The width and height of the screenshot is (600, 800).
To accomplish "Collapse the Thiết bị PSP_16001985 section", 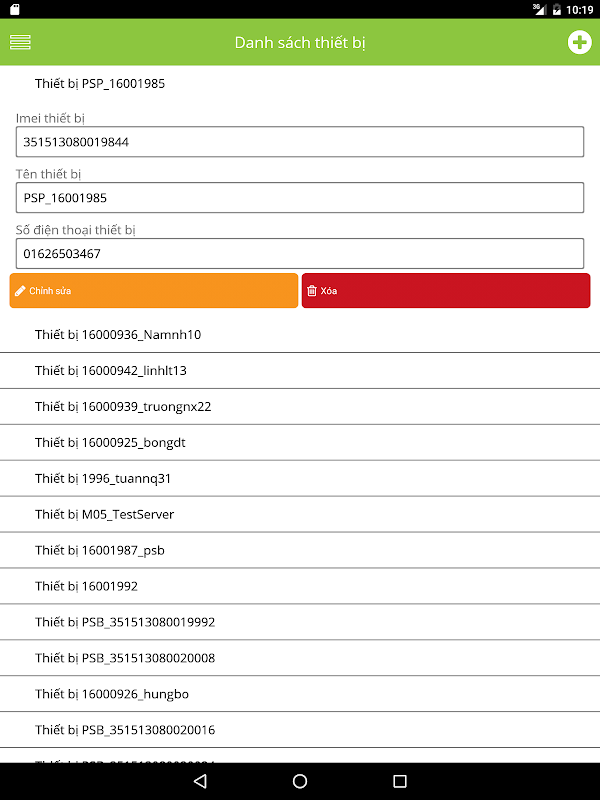I will tap(300, 83).
